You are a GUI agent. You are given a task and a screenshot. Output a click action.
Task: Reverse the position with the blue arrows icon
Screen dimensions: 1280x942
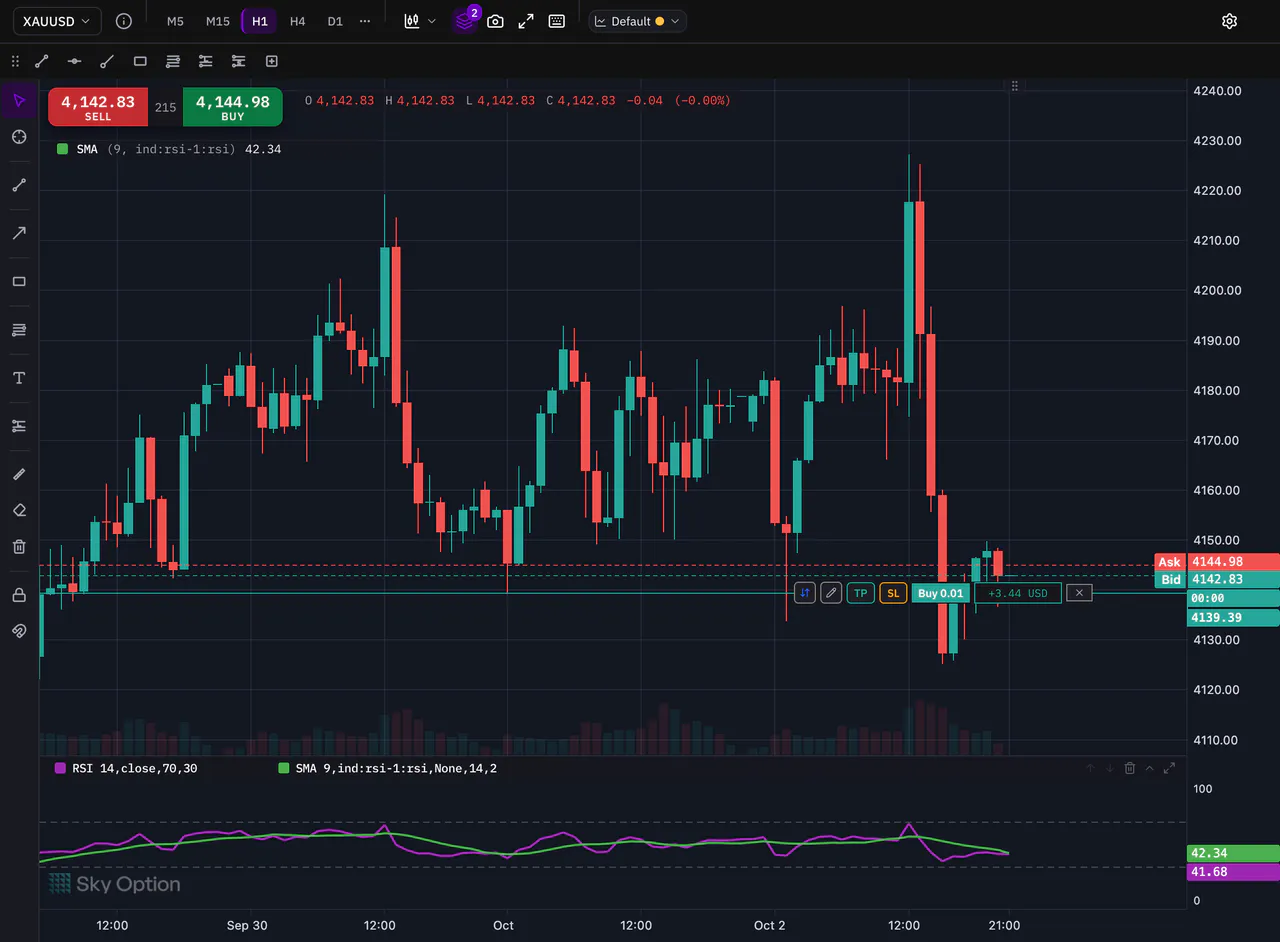click(805, 593)
